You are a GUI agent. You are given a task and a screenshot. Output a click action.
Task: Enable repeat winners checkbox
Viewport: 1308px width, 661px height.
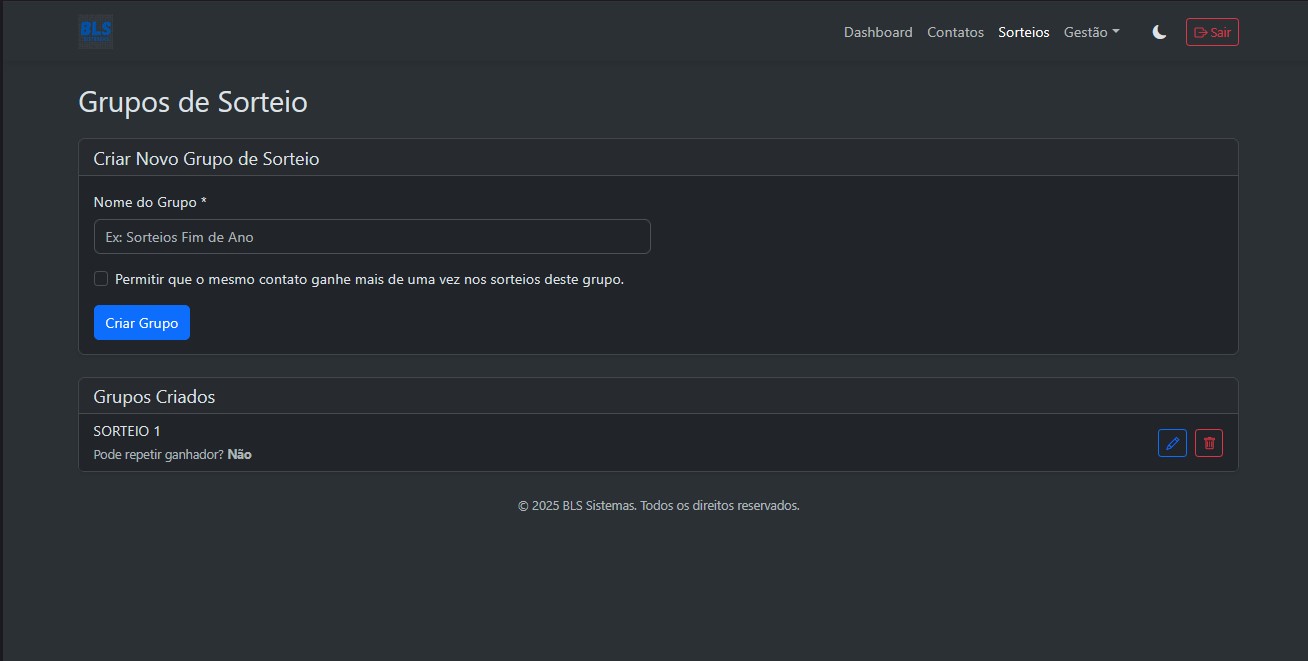(101, 279)
